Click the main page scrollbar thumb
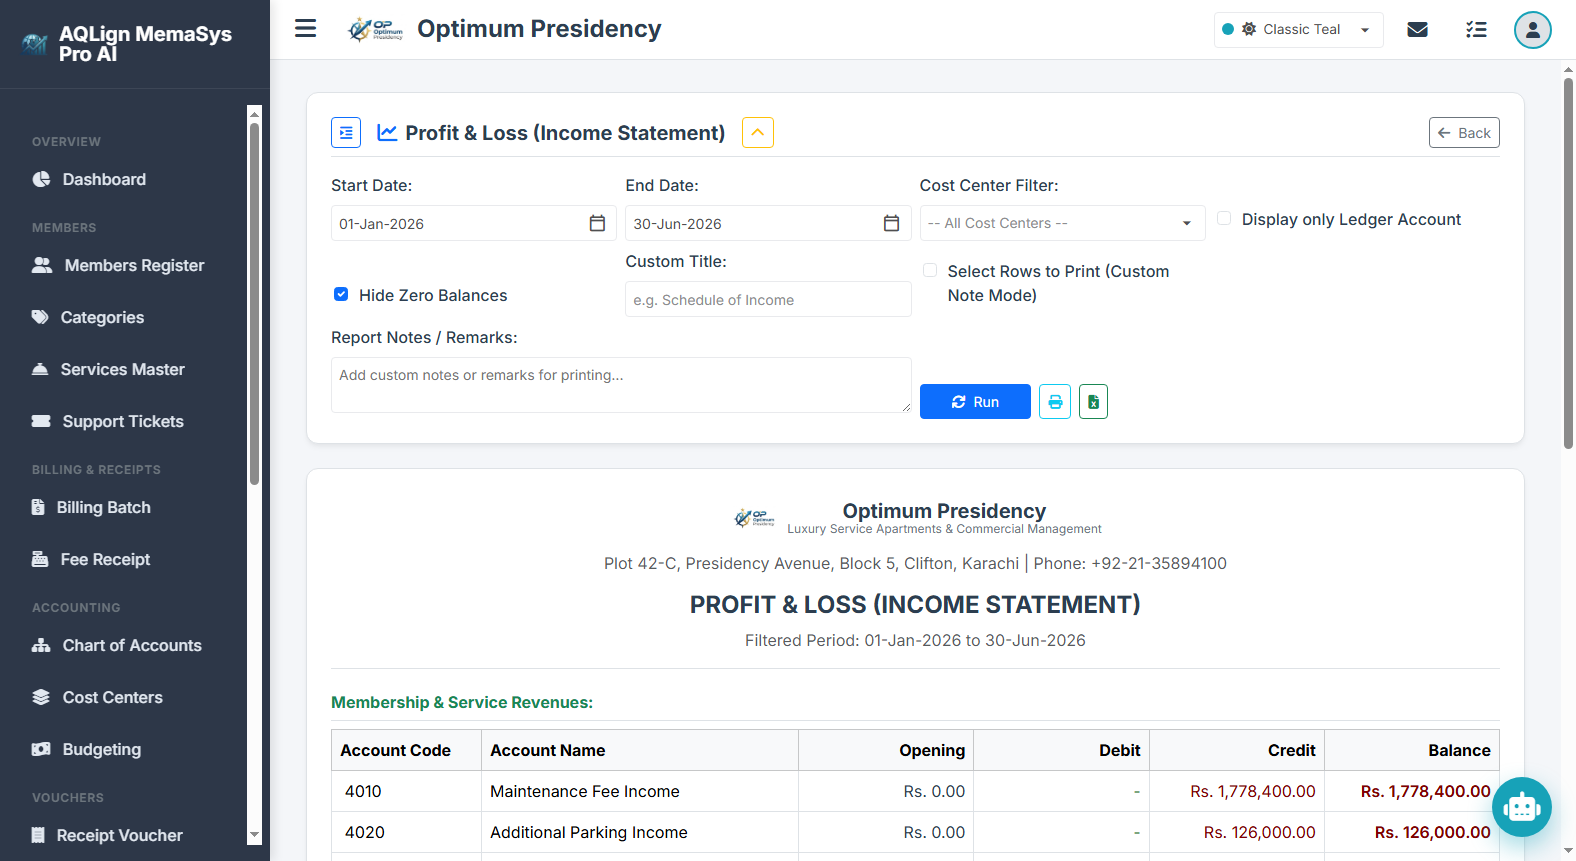Image resolution: width=1576 pixels, height=861 pixels. (1568, 264)
